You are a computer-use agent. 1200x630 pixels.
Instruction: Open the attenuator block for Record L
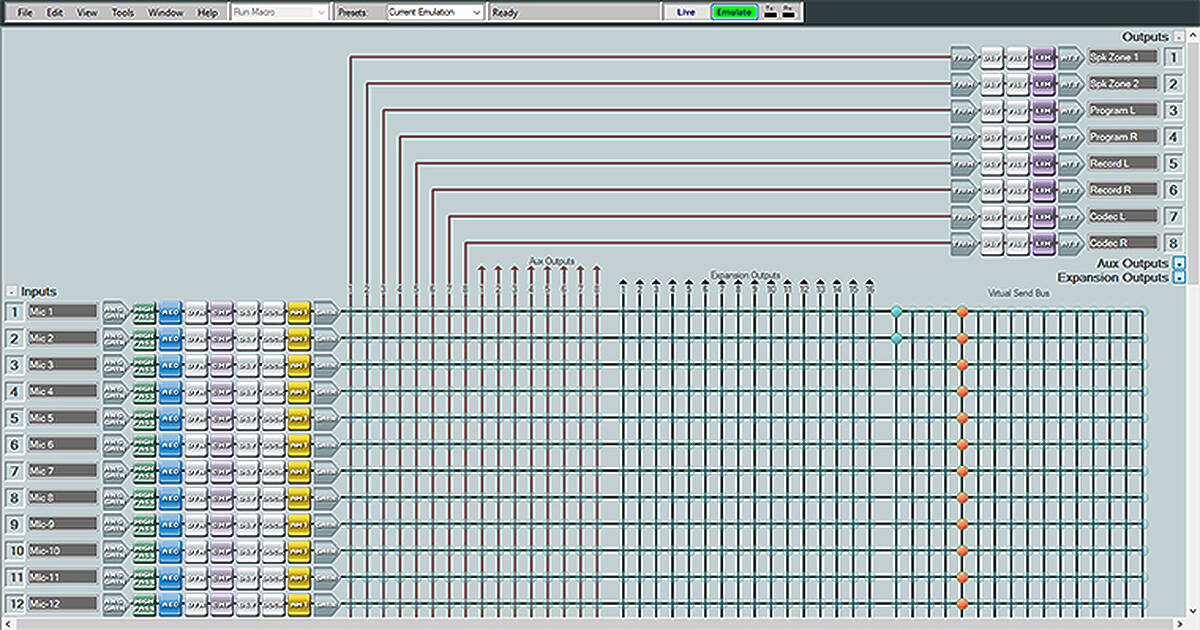tap(1070, 163)
